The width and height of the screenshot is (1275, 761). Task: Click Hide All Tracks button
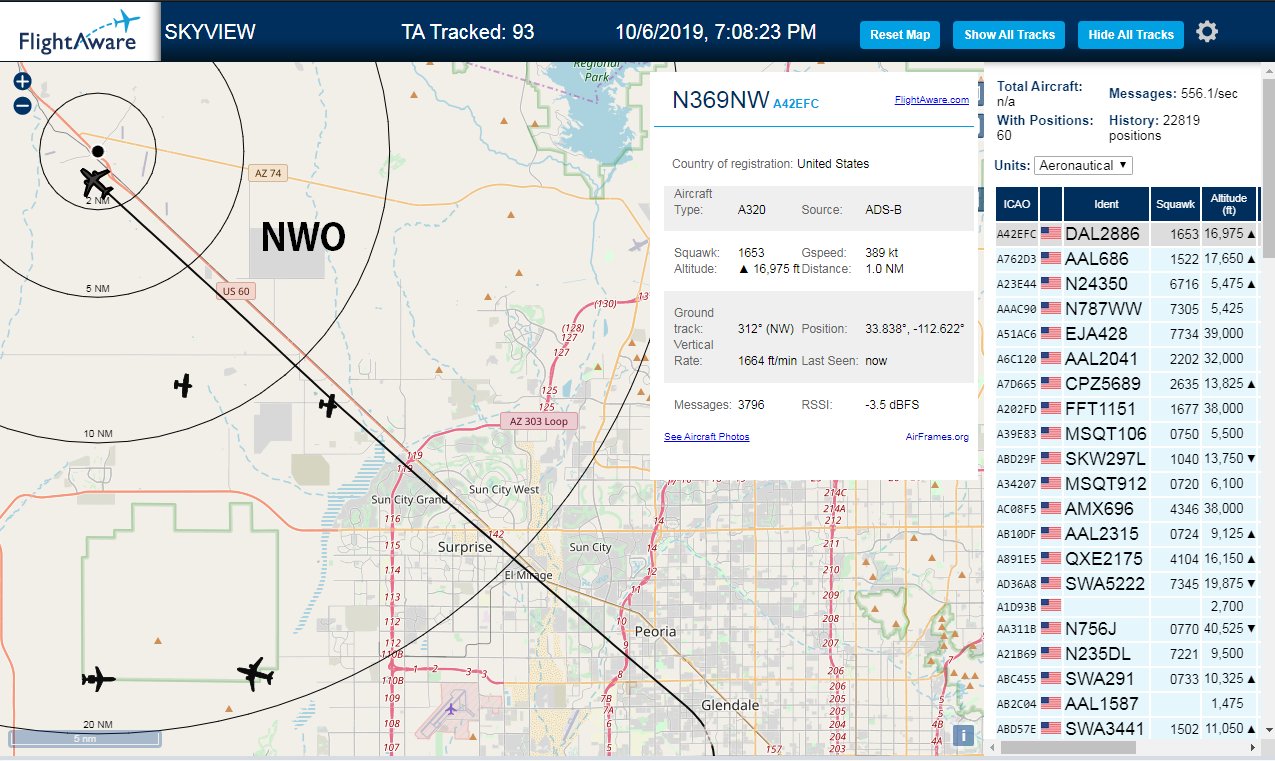pyautogui.click(x=1131, y=34)
